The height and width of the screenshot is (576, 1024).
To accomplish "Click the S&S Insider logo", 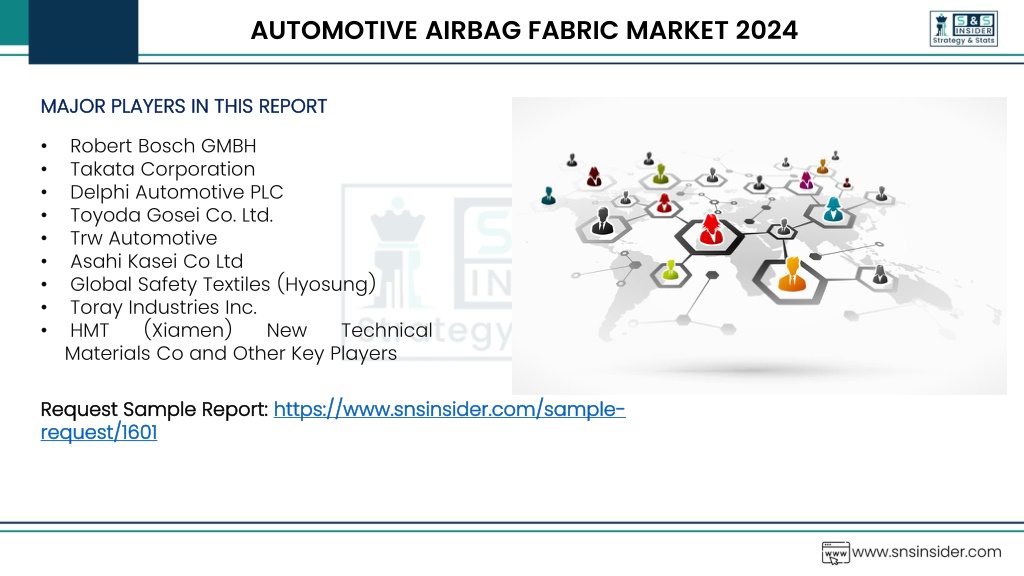I will (963, 29).
